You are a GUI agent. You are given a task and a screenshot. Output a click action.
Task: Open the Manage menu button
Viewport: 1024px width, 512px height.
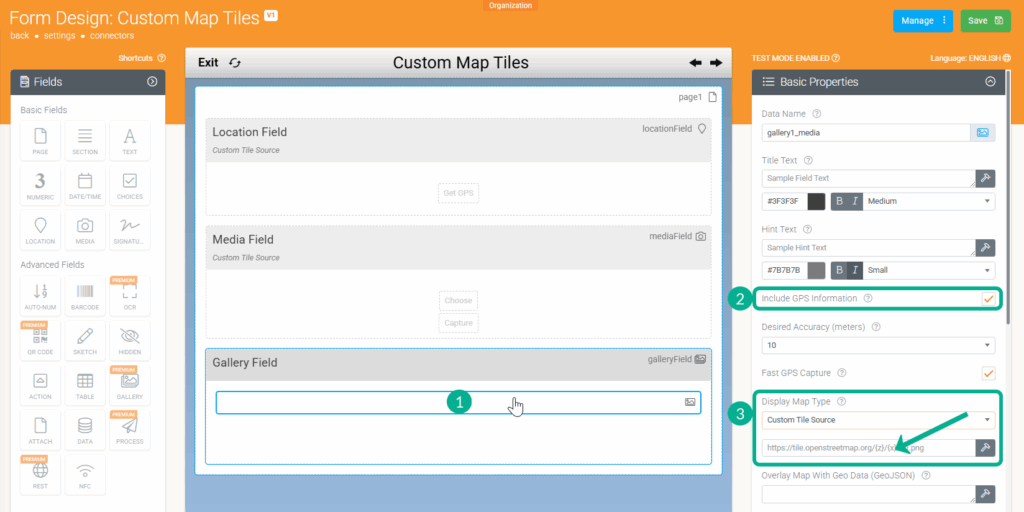click(x=923, y=21)
